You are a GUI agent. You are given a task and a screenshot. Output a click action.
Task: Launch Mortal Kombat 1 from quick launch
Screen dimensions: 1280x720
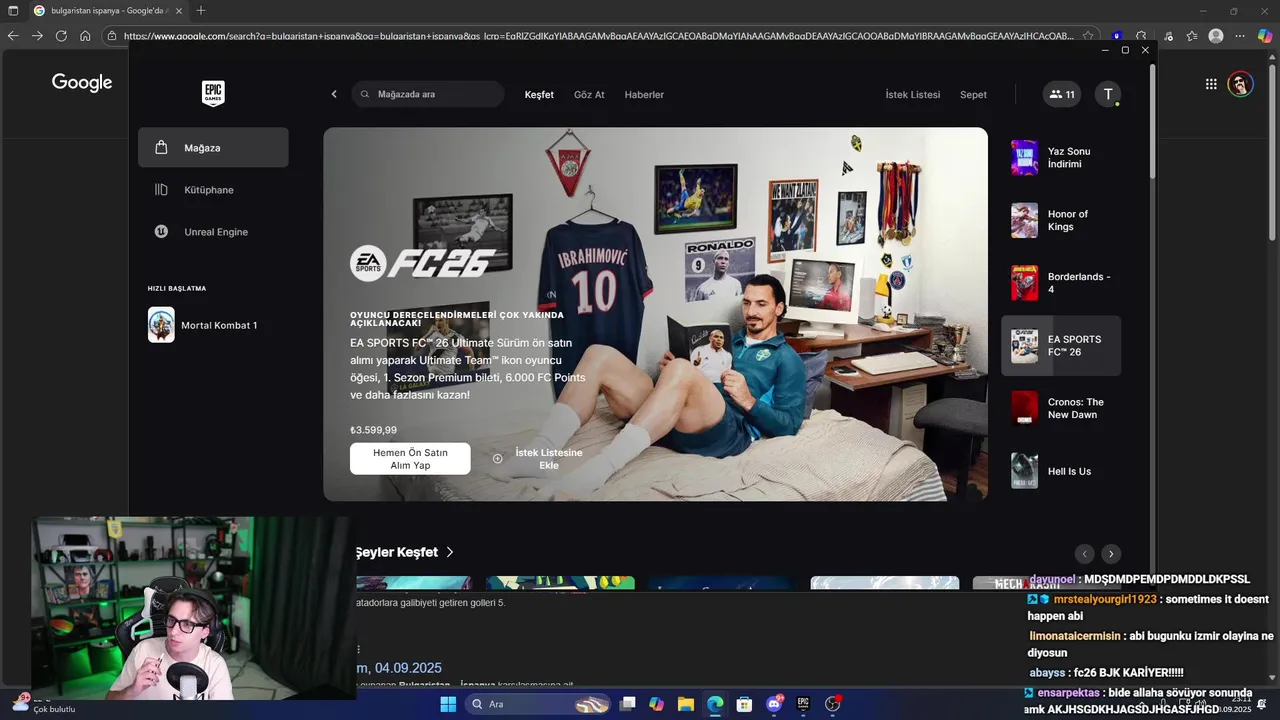pyautogui.click(x=213, y=325)
